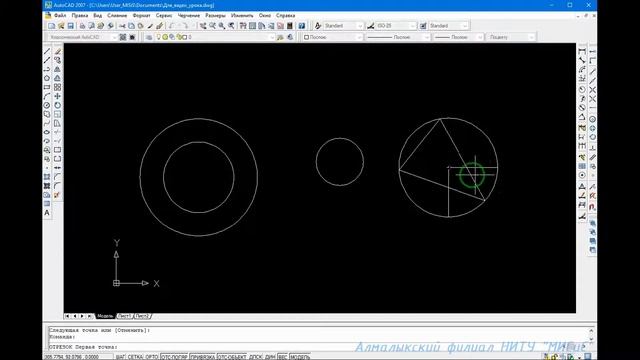Select the Line tool in Draw toolbar
Image resolution: width=640 pixels, height=360 pixels.
click(47, 51)
